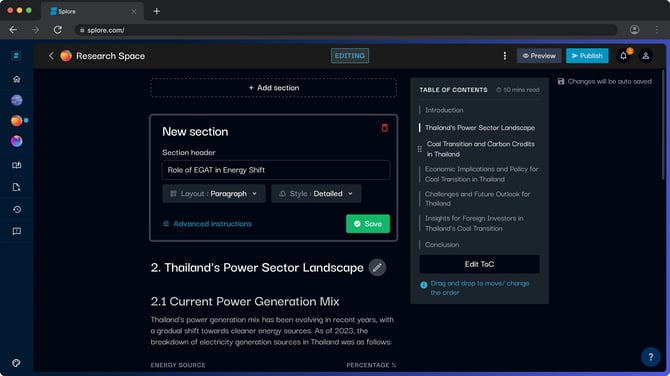Go to Thailand's Power Sector Landscape in ToC

coord(480,127)
